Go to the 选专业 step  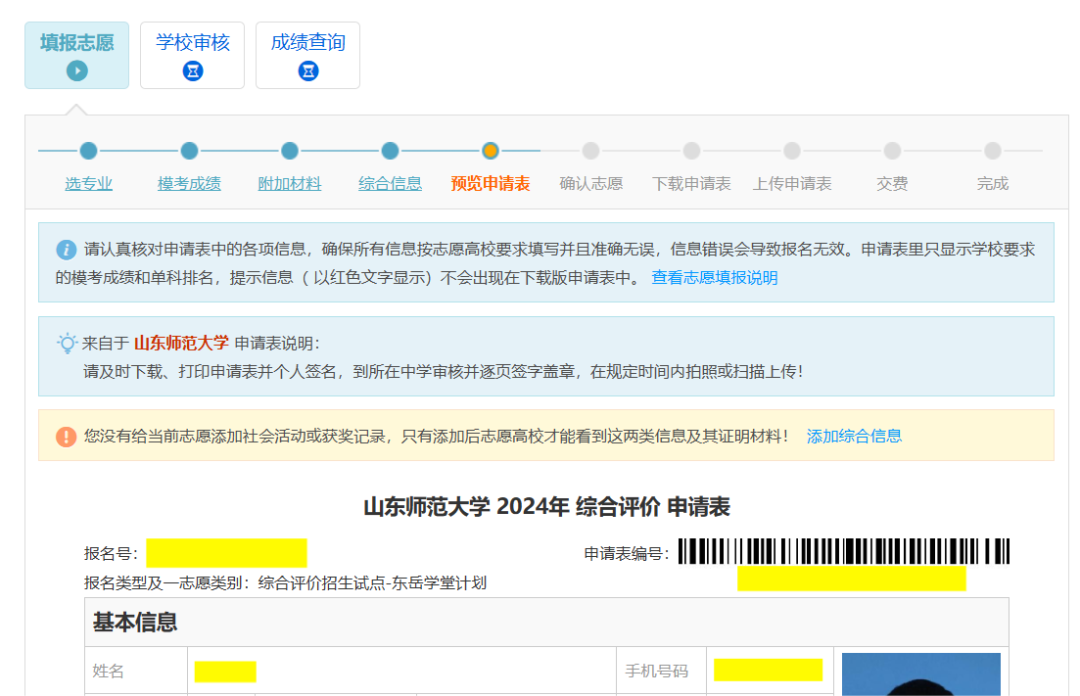(89, 184)
